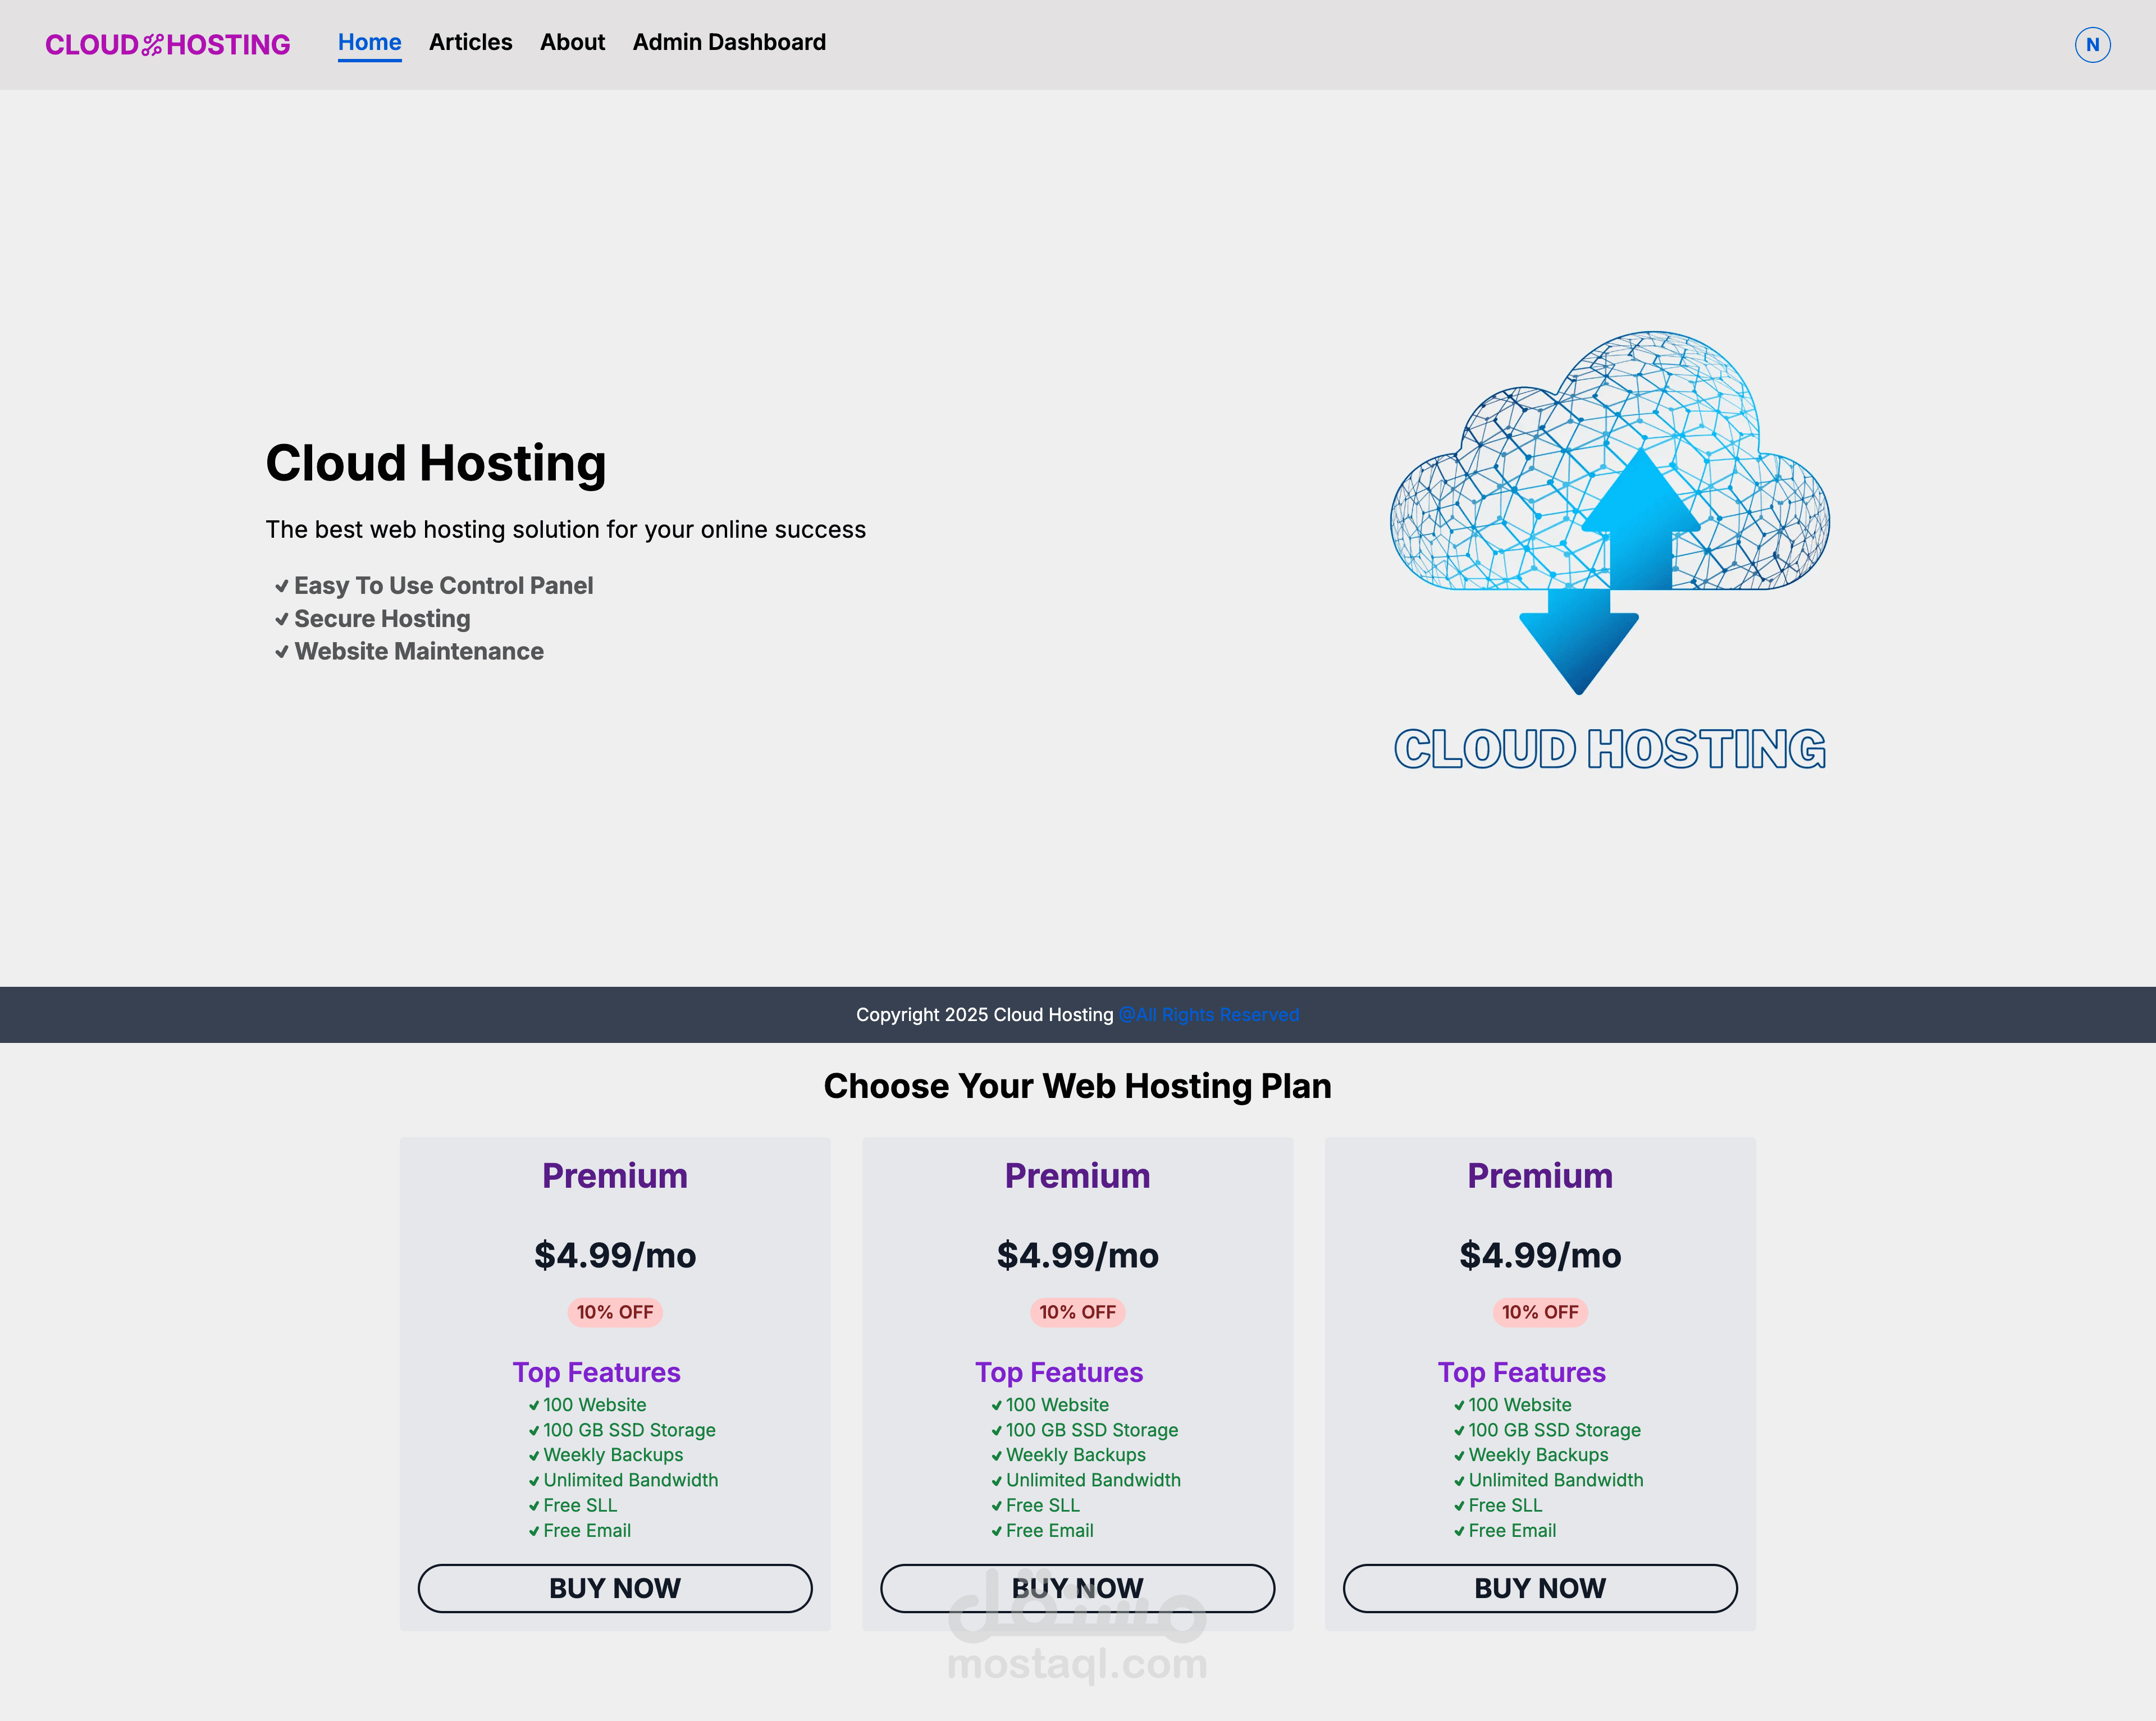Click the link icon in the logo
The height and width of the screenshot is (1721, 2156).
152,45
